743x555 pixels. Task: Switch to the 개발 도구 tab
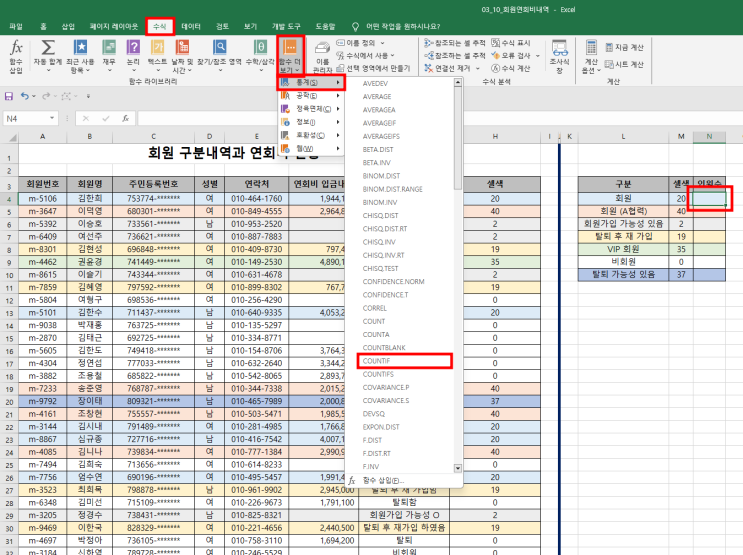click(286, 27)
